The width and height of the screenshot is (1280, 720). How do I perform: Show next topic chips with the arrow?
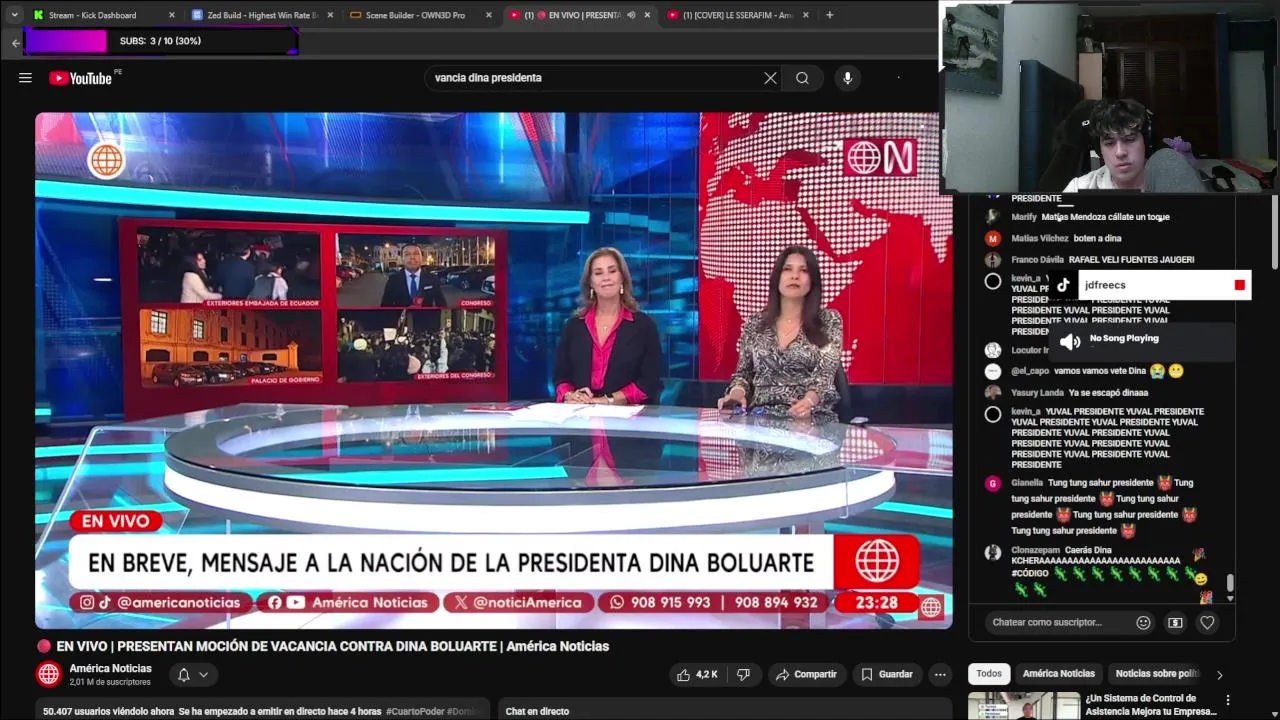pos(1219,674)
